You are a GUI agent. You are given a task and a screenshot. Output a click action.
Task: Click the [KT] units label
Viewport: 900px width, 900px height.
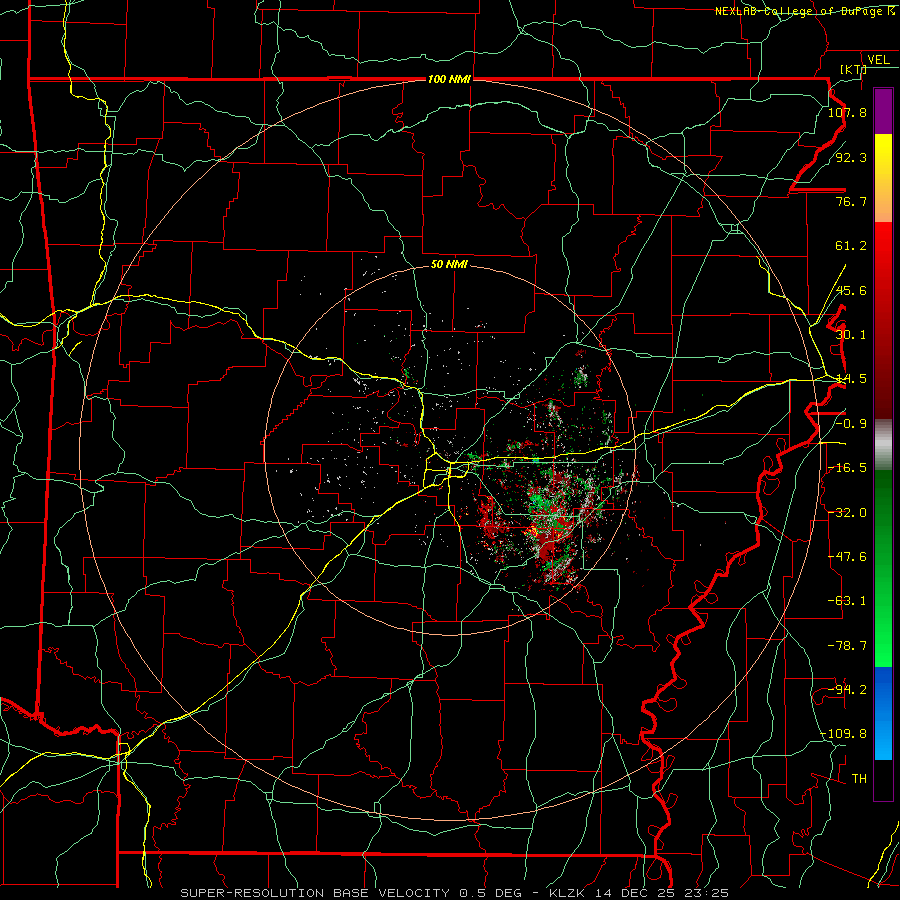pyautogui.click(x=854, y=69)
